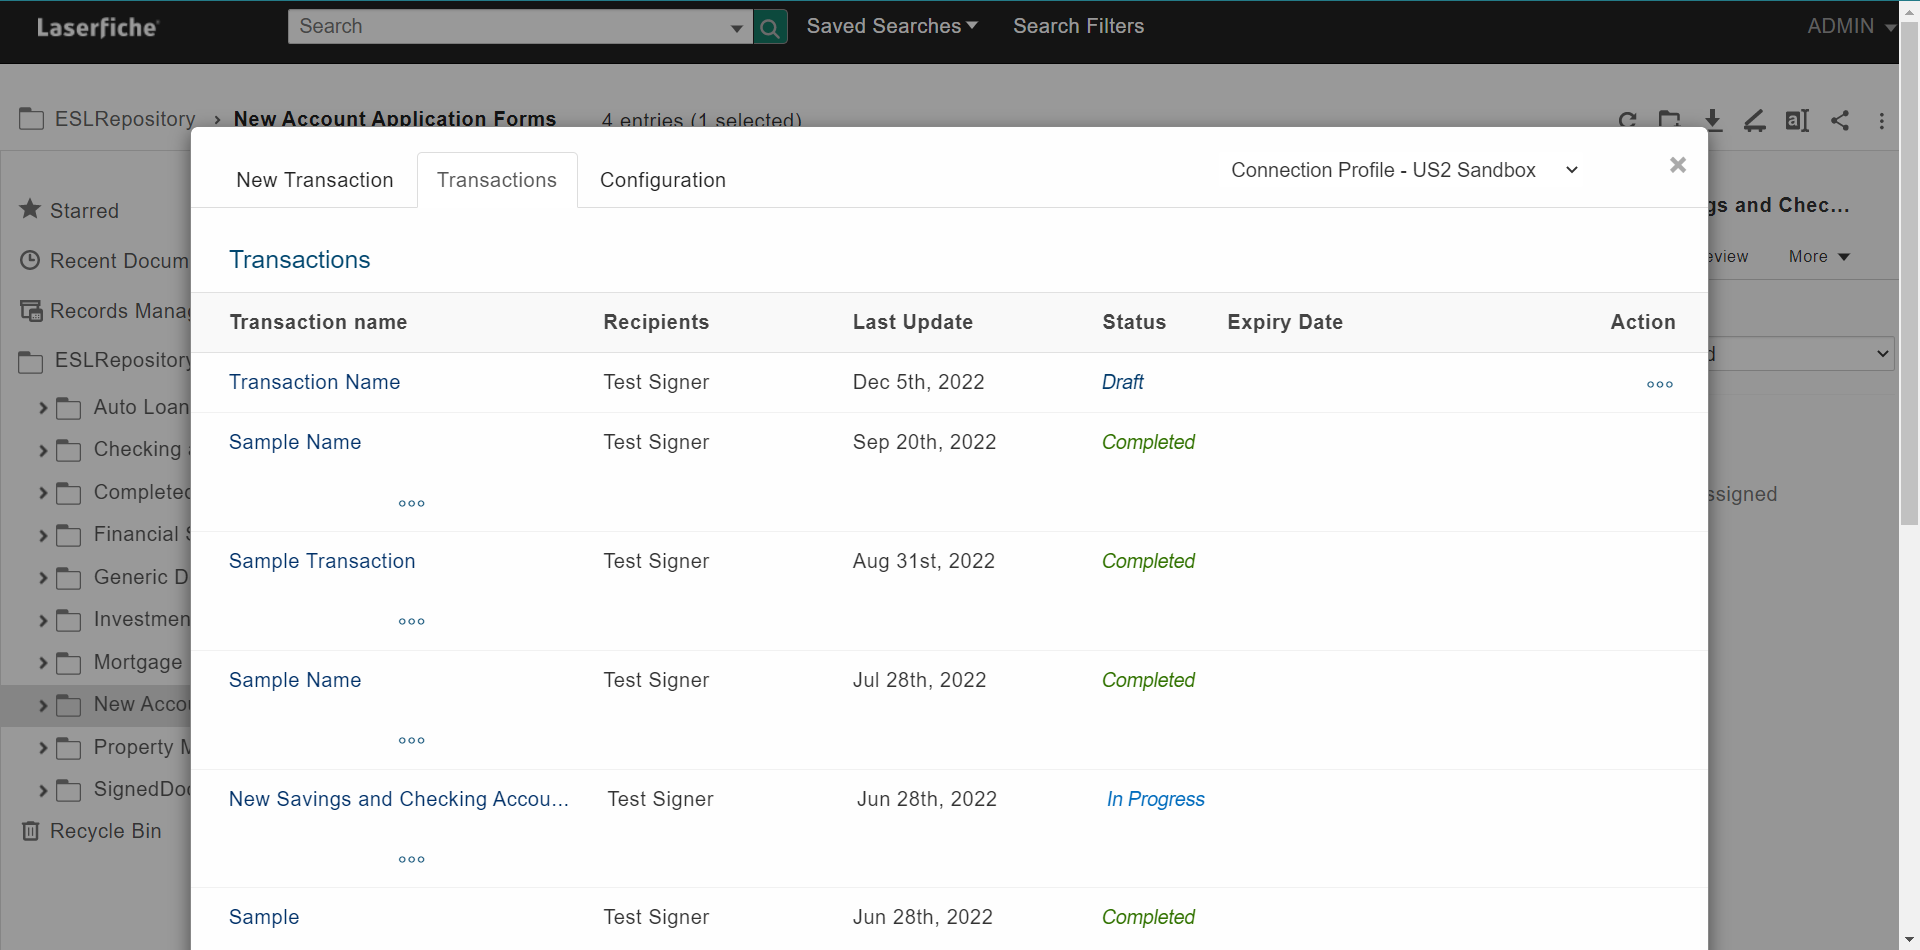Open Sample Name transaction from Jul 28th
1920x950 pixels.
coord(295,680)
